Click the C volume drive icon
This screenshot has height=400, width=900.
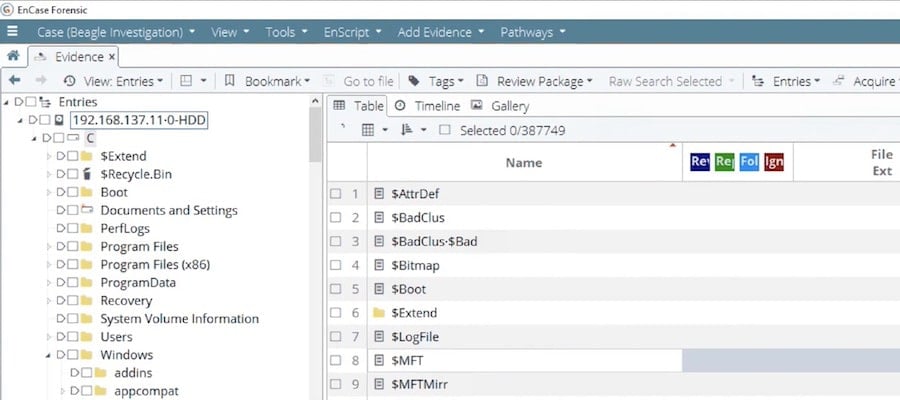tap(73, 138)
